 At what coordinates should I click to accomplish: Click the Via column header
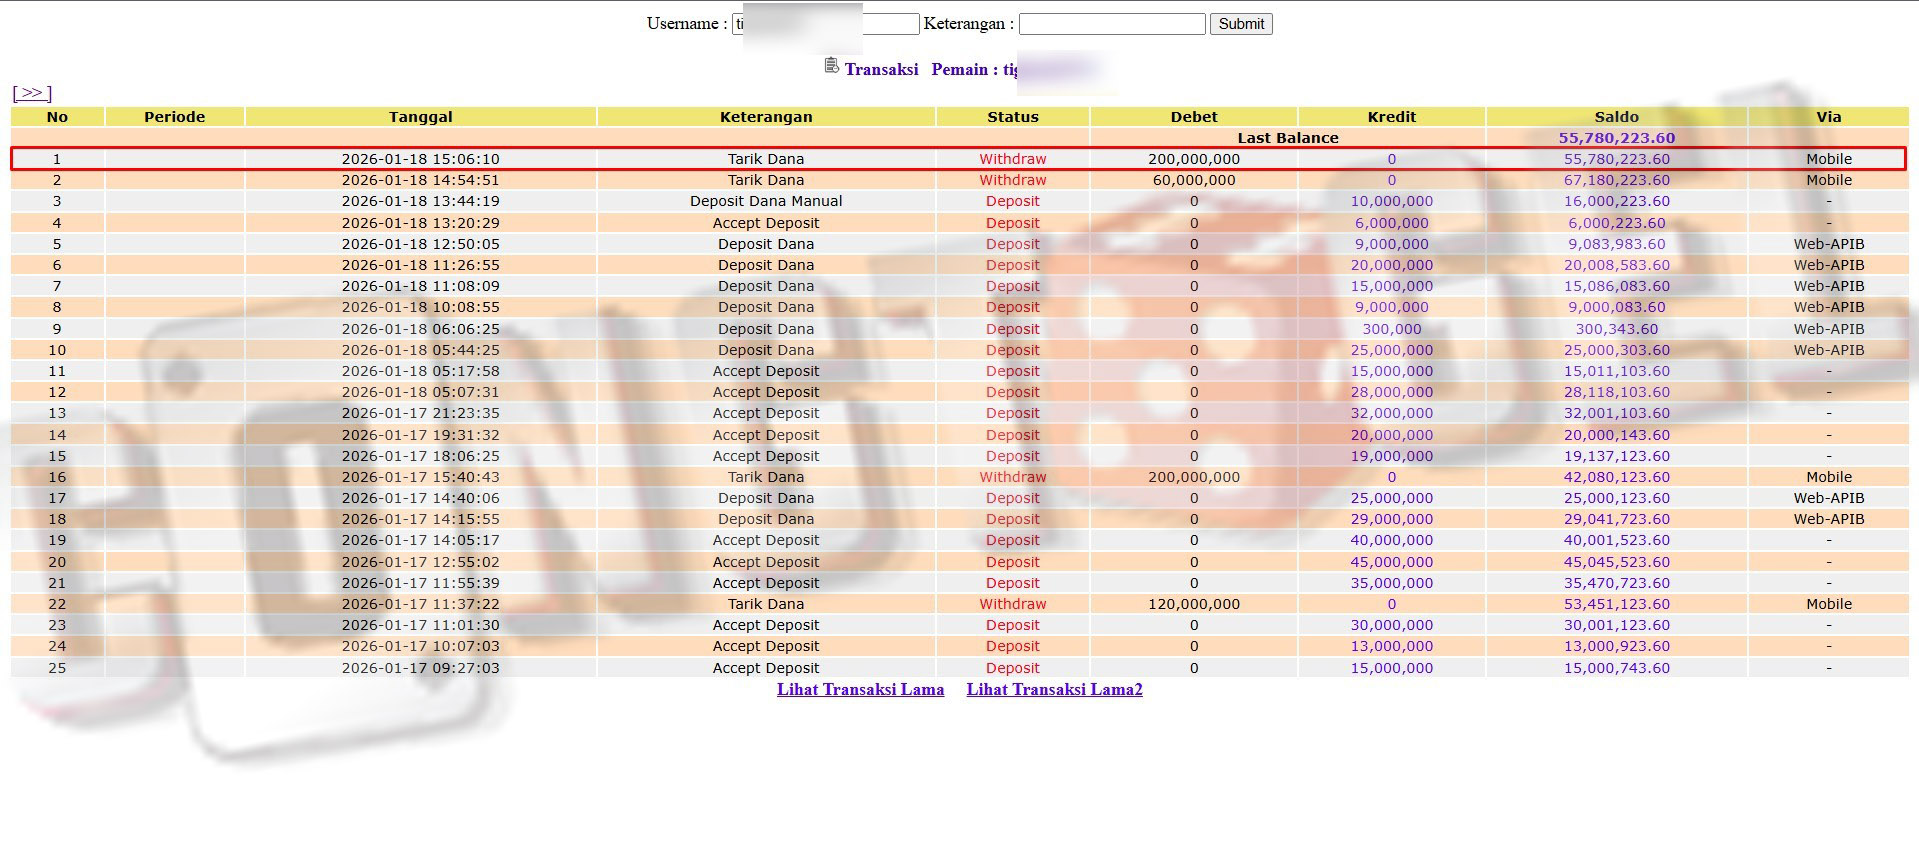tap(1829, 117)
